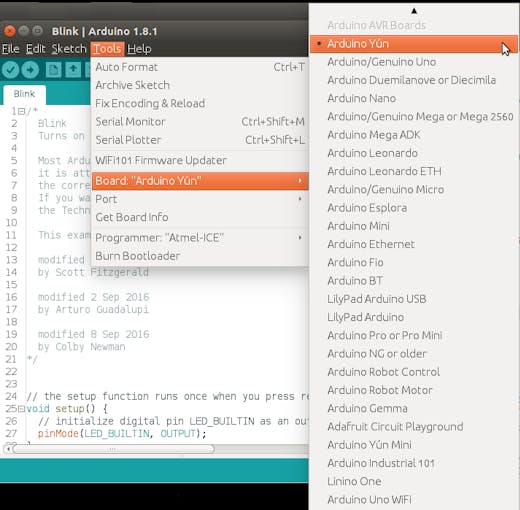520x510 pixels.
Task: Click the Verify checkmark toolbar icon
Action: click(10, 70)
